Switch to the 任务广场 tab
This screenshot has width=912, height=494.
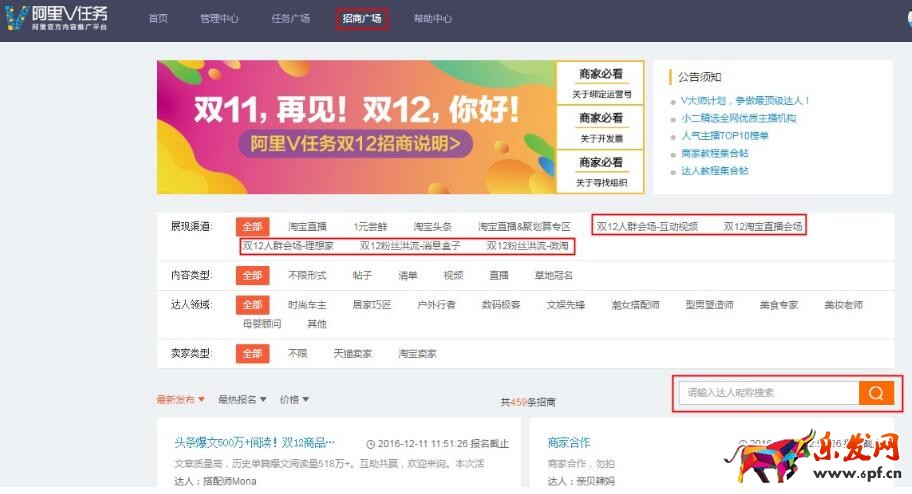(x=290, y=19)
